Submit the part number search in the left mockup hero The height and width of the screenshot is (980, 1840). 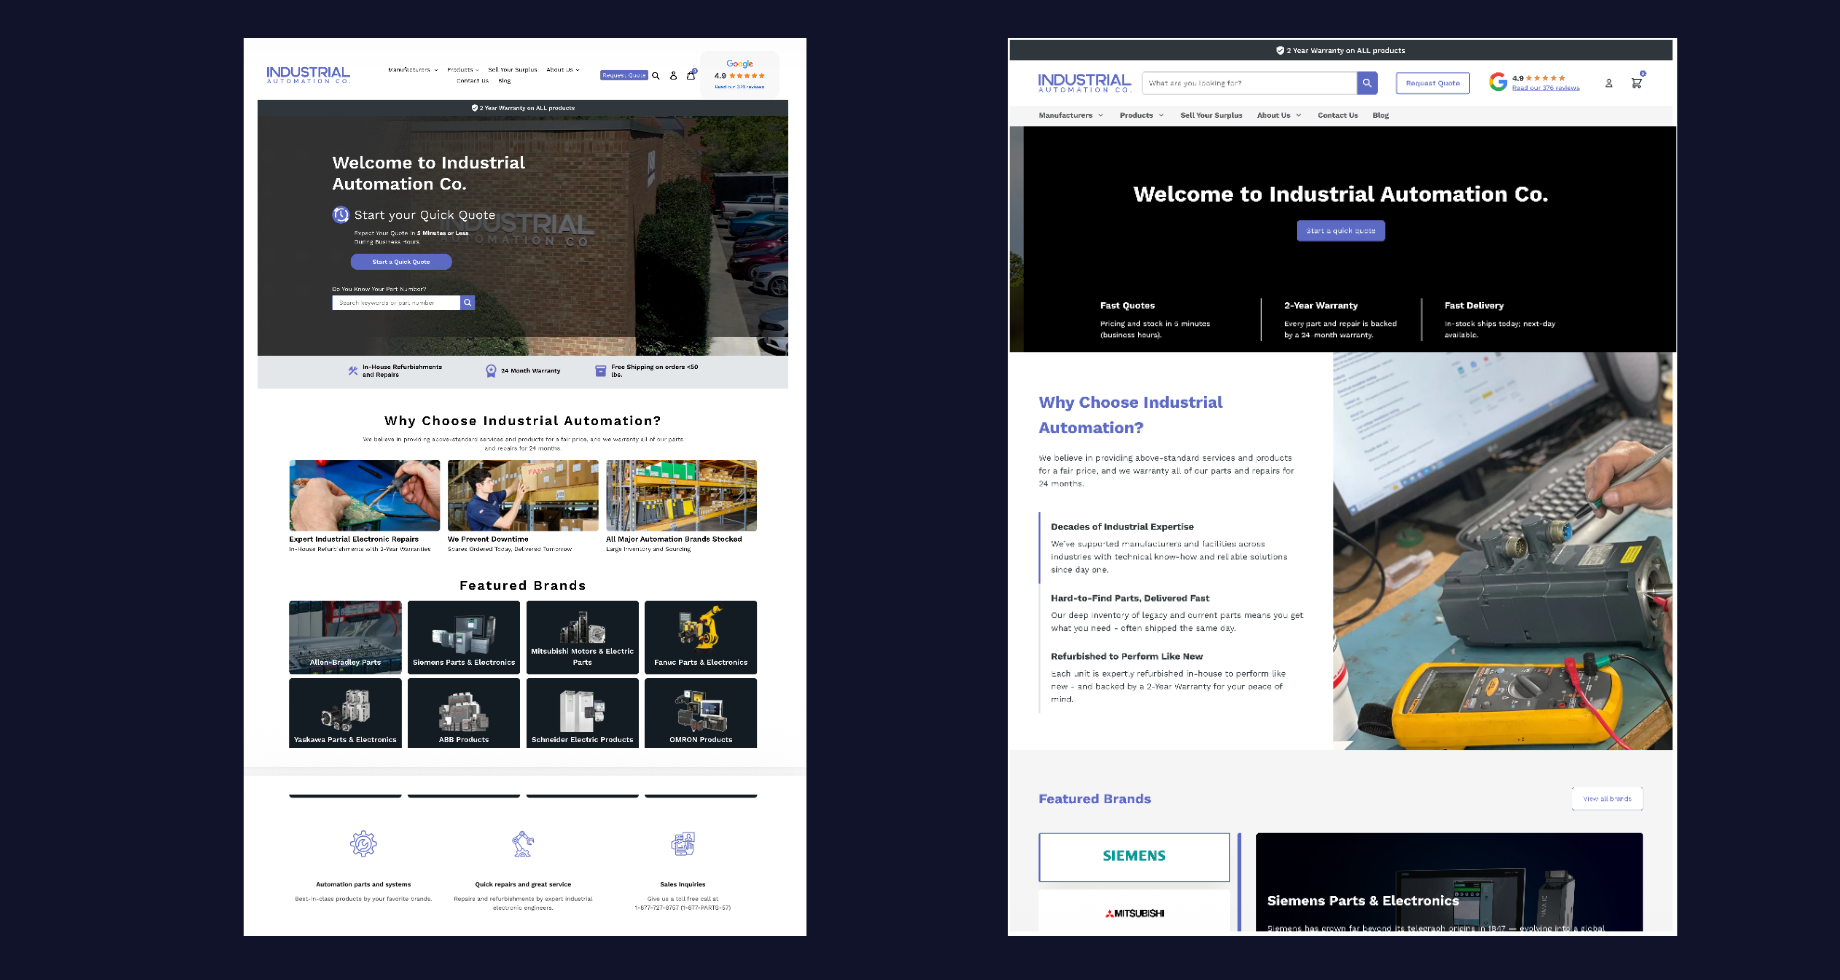[x=468, y=302]
